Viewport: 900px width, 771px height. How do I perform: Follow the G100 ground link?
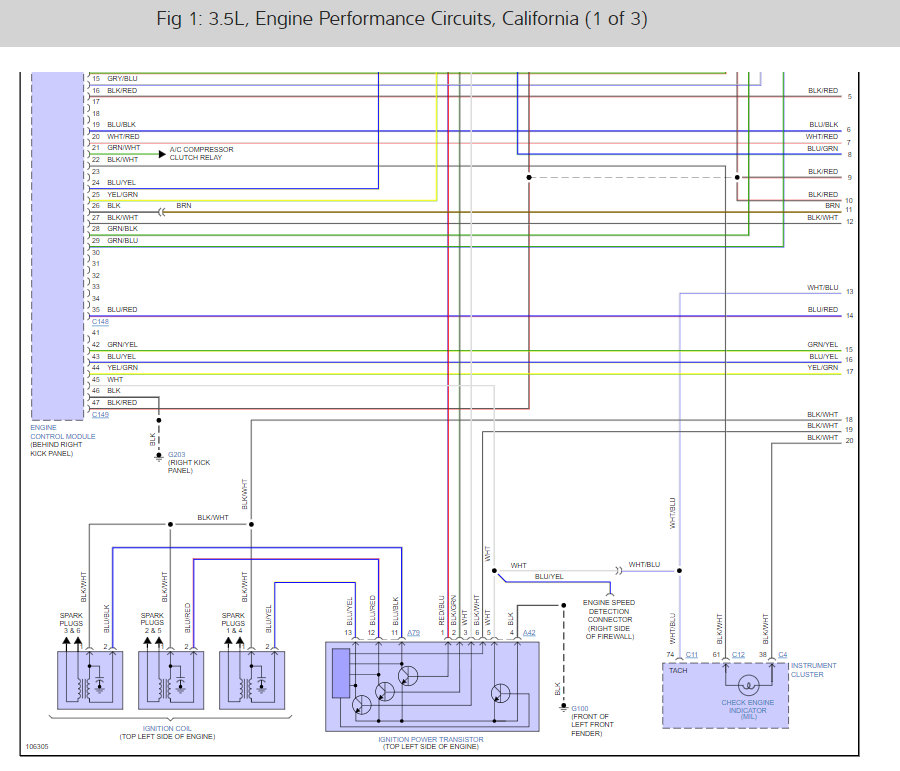click(580, 708)
